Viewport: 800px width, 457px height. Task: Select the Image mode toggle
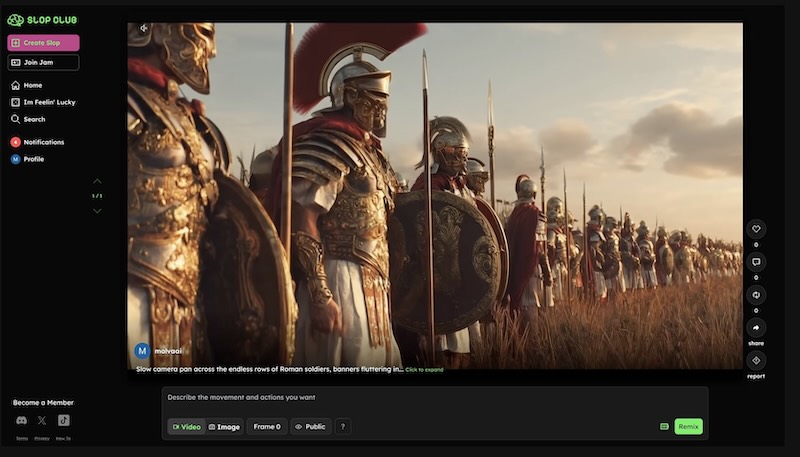224,427
